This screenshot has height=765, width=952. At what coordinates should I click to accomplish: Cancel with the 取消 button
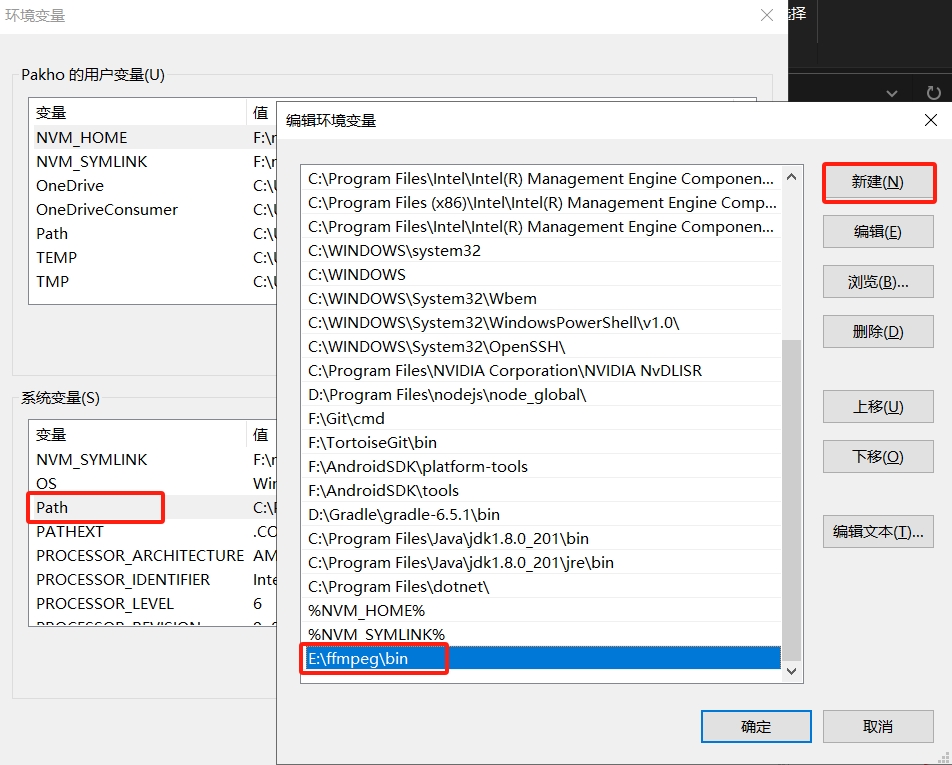pyautogui.click(x=877, y=727)
